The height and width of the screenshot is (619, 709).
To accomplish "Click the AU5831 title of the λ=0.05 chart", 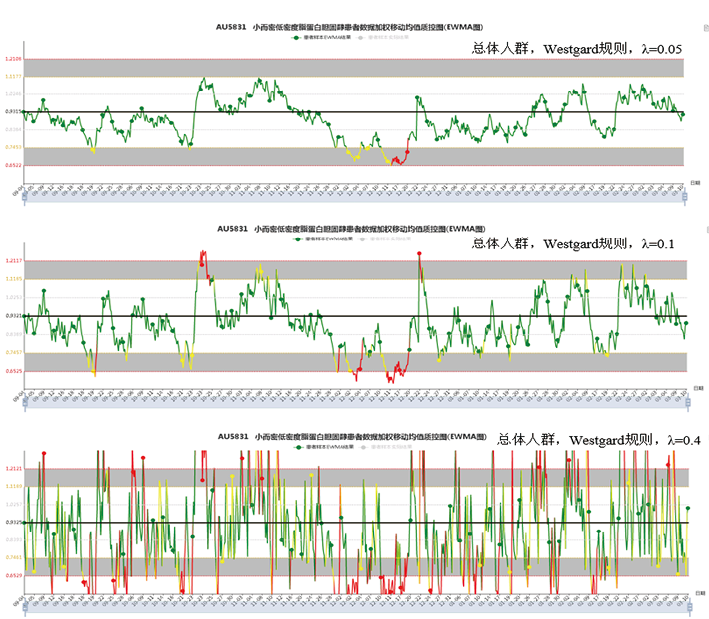I will tap(349, 27).
